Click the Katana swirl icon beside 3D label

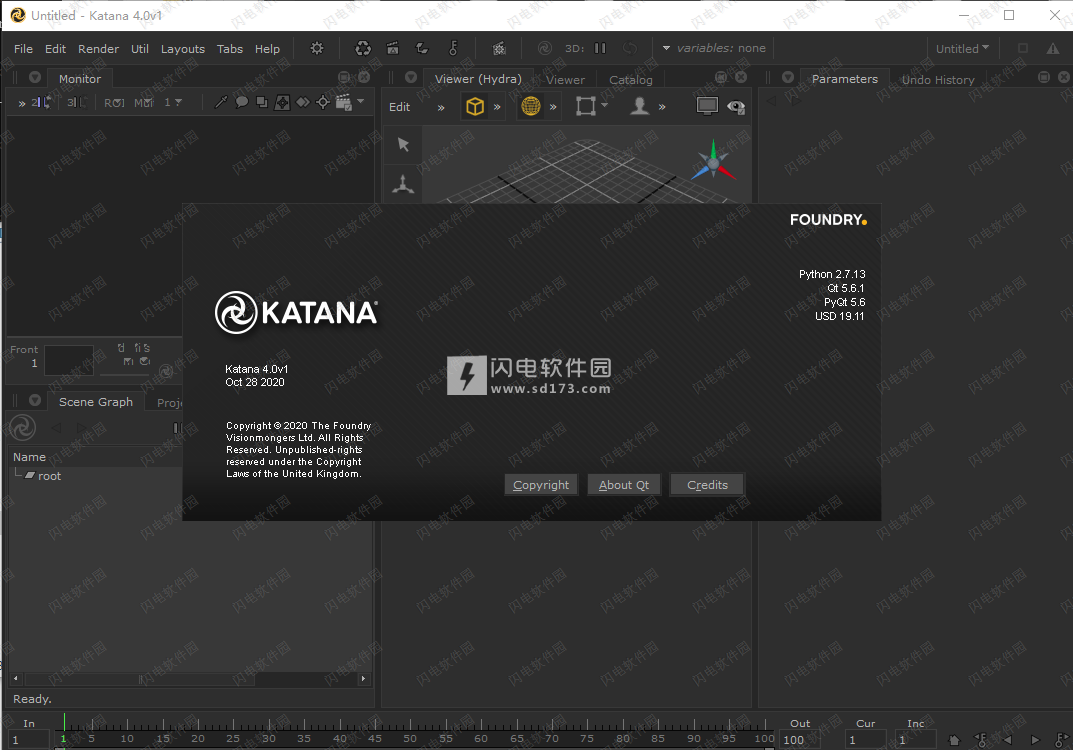tap(545, 48)
